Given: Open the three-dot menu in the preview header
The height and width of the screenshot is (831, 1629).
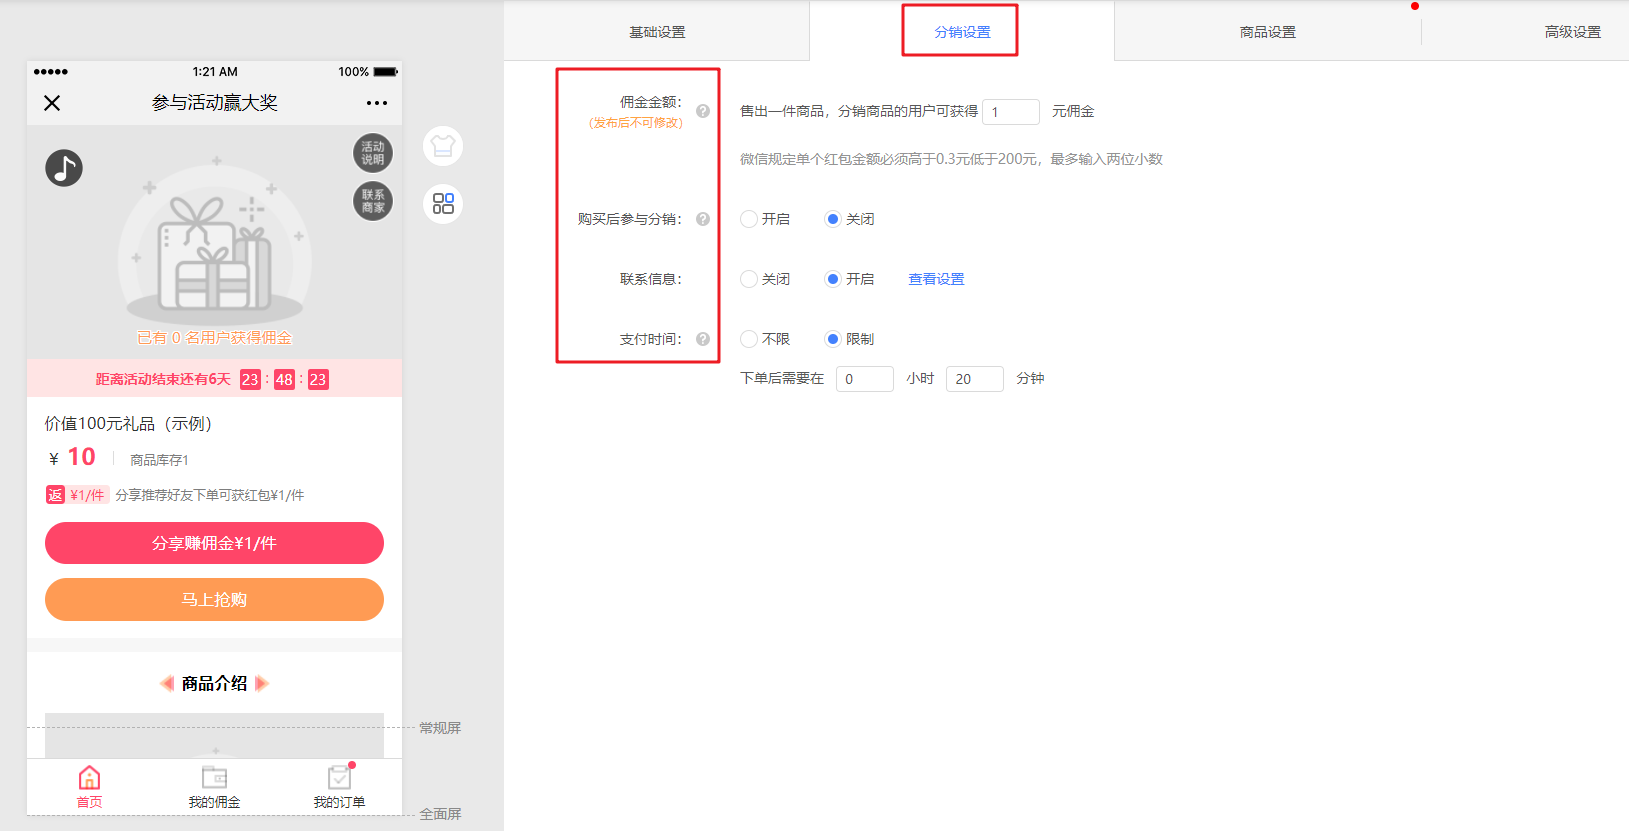Looking at the screenshot, I should (377, 103).
